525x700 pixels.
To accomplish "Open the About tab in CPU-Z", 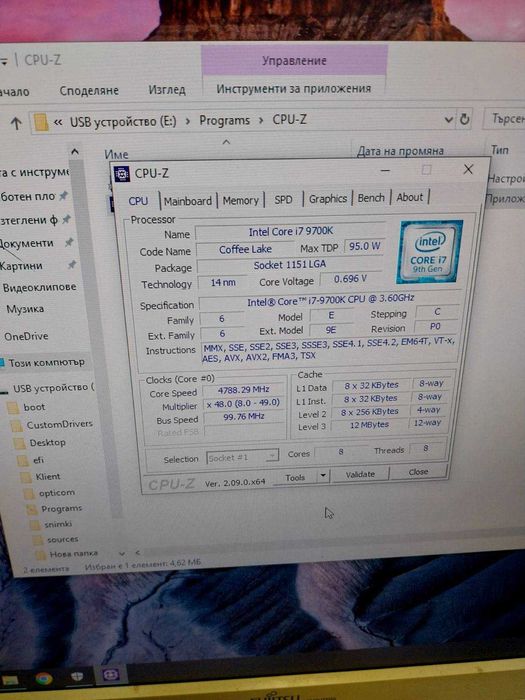I will coord(409,197).
